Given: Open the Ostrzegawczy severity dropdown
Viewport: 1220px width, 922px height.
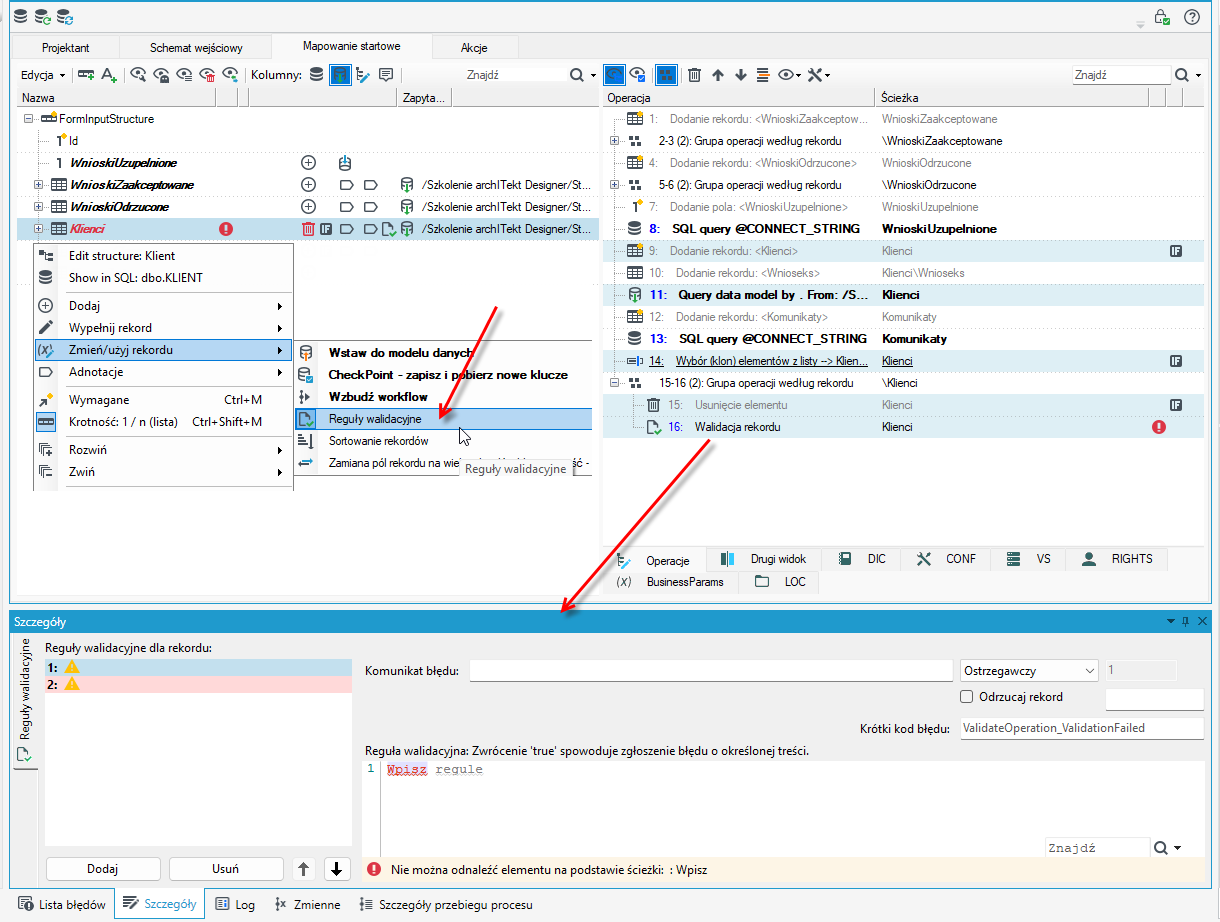Looking at the screenshot, I should point(1029,671).
